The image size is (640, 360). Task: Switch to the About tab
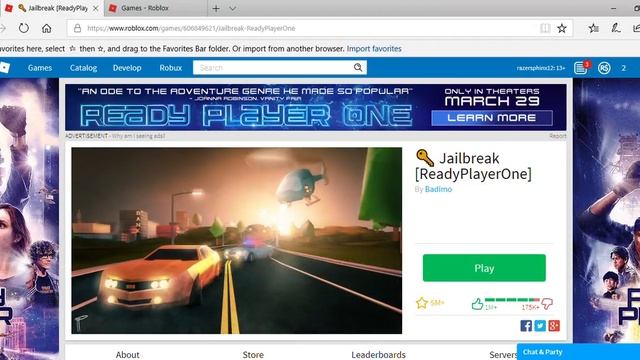(x=127, y=354)
